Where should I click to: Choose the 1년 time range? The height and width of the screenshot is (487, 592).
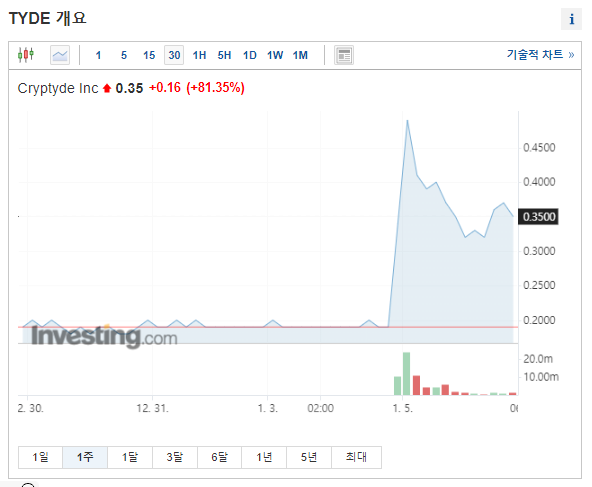(264, 457)
